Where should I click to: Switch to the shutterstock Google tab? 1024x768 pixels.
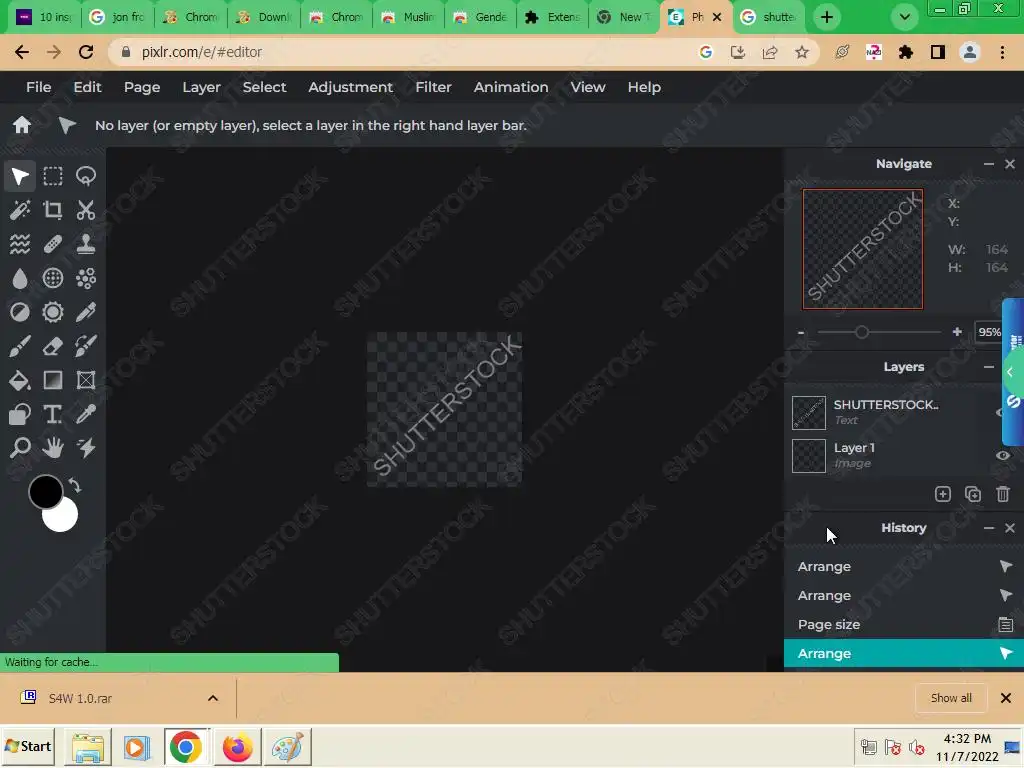click(x=769, y=17)
